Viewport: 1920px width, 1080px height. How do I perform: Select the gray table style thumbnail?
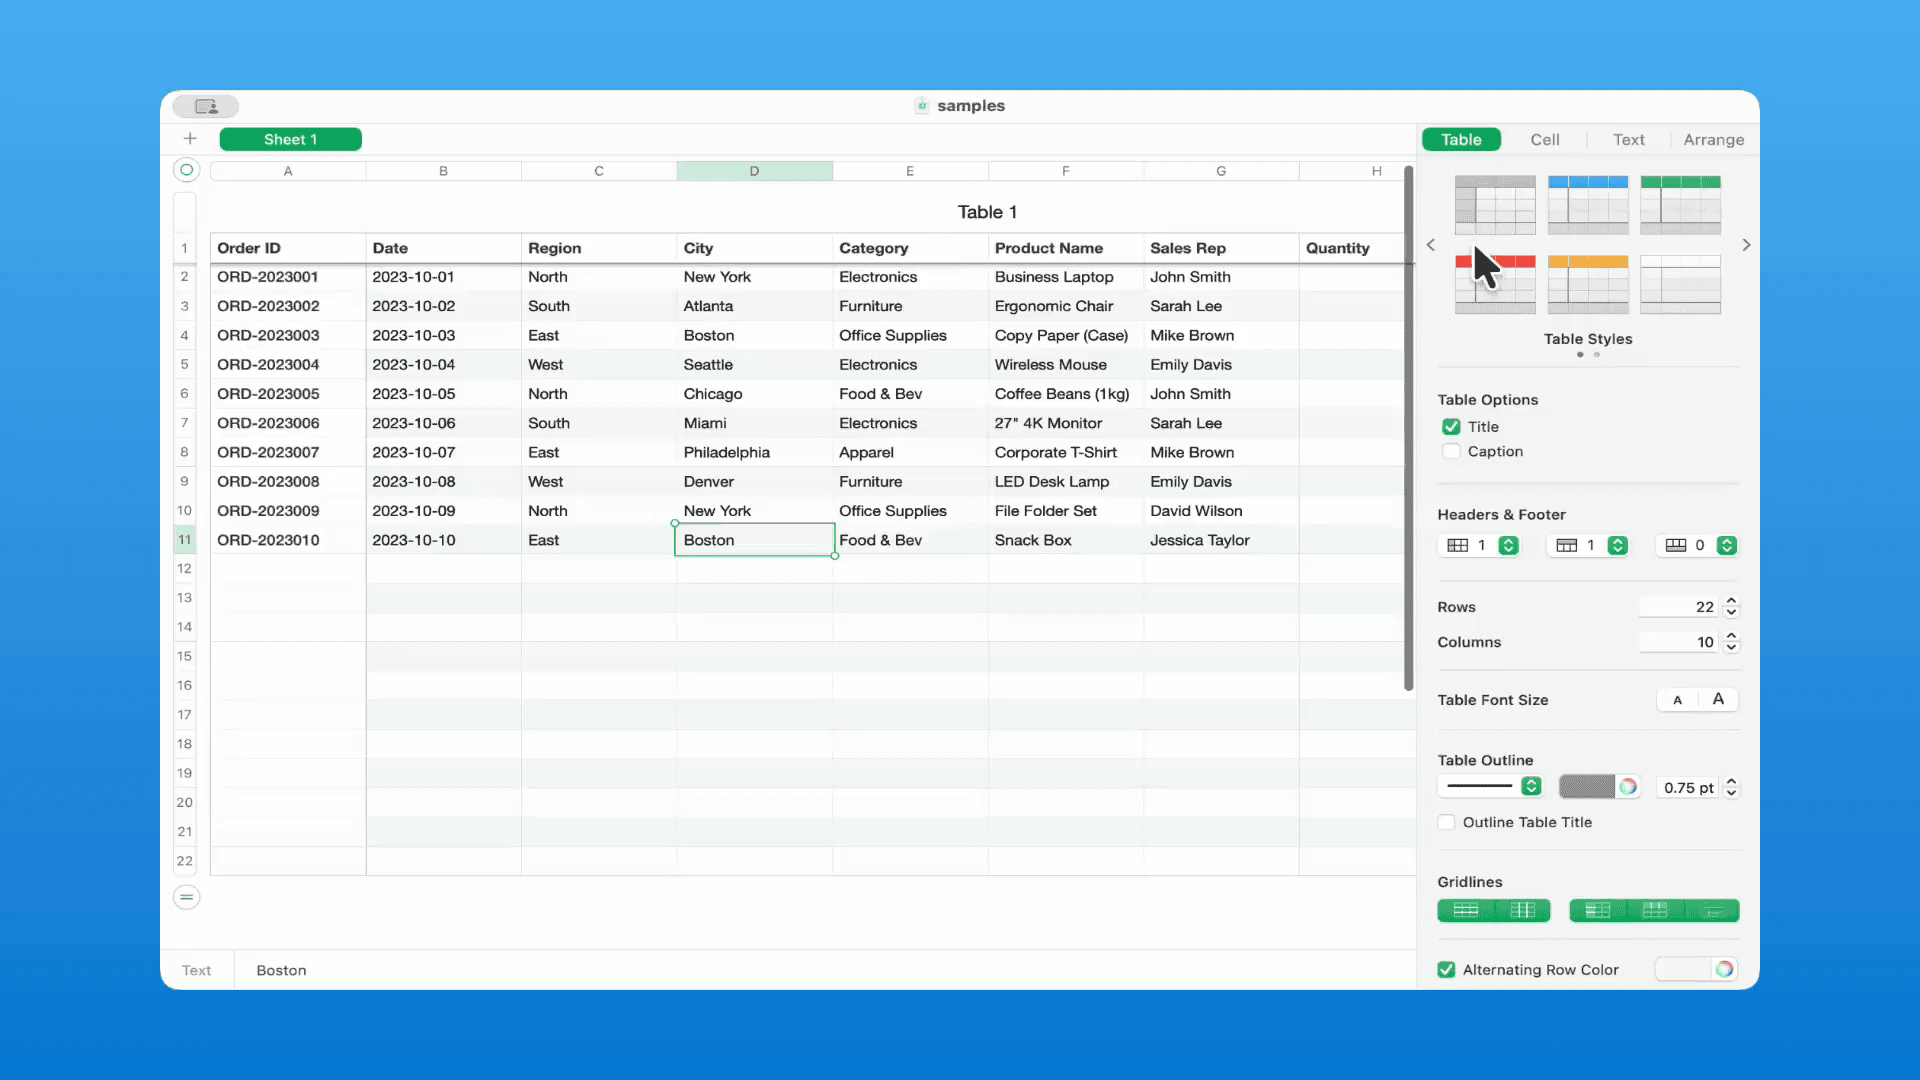[1495, 204]
